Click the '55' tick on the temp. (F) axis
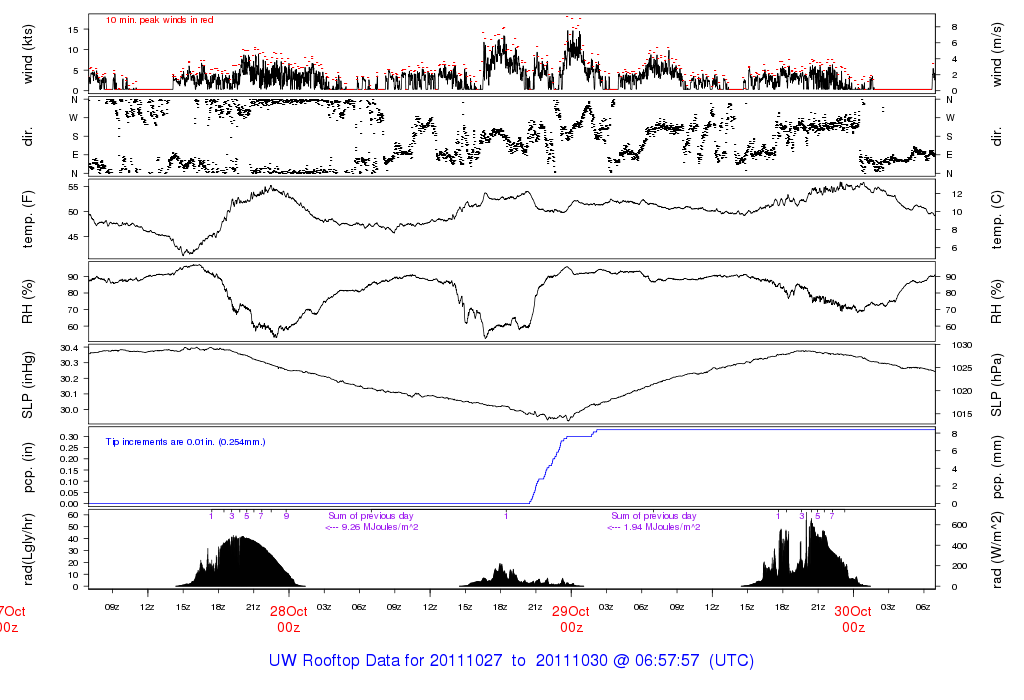Image resolution: width=1024 pixels, height=700 pixels. tap(73, 187)
